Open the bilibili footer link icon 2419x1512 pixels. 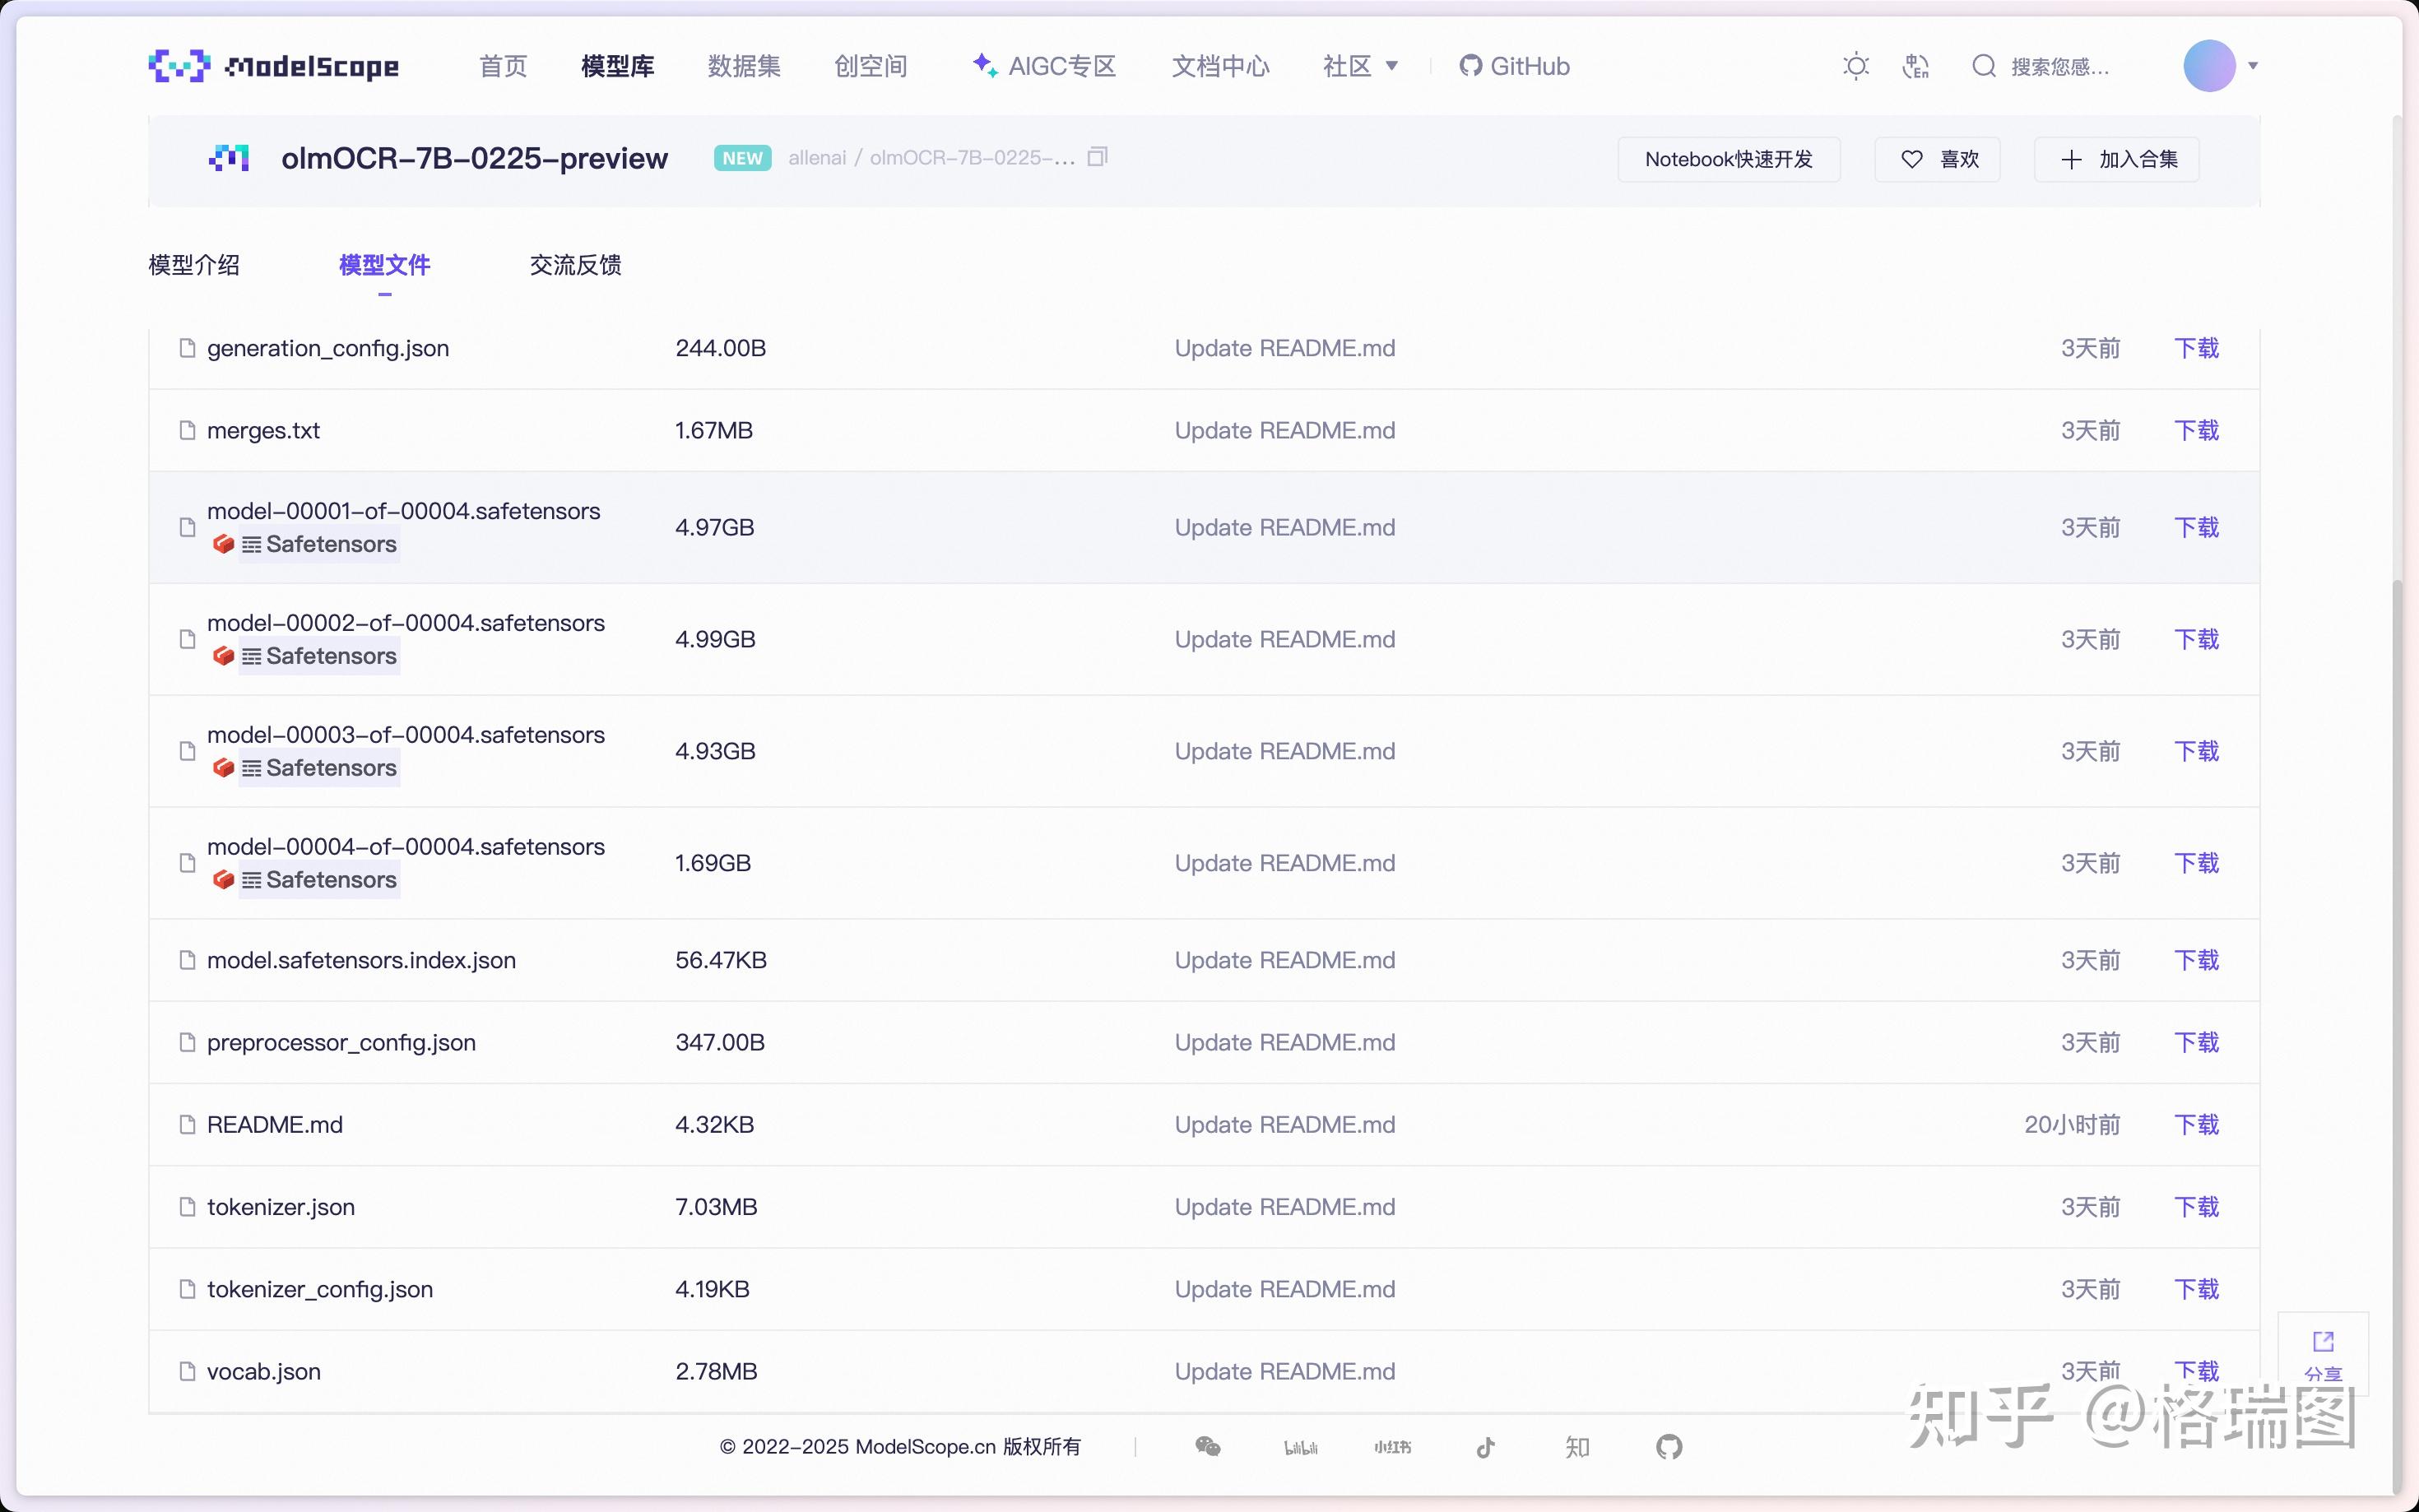(1300, 1447)
